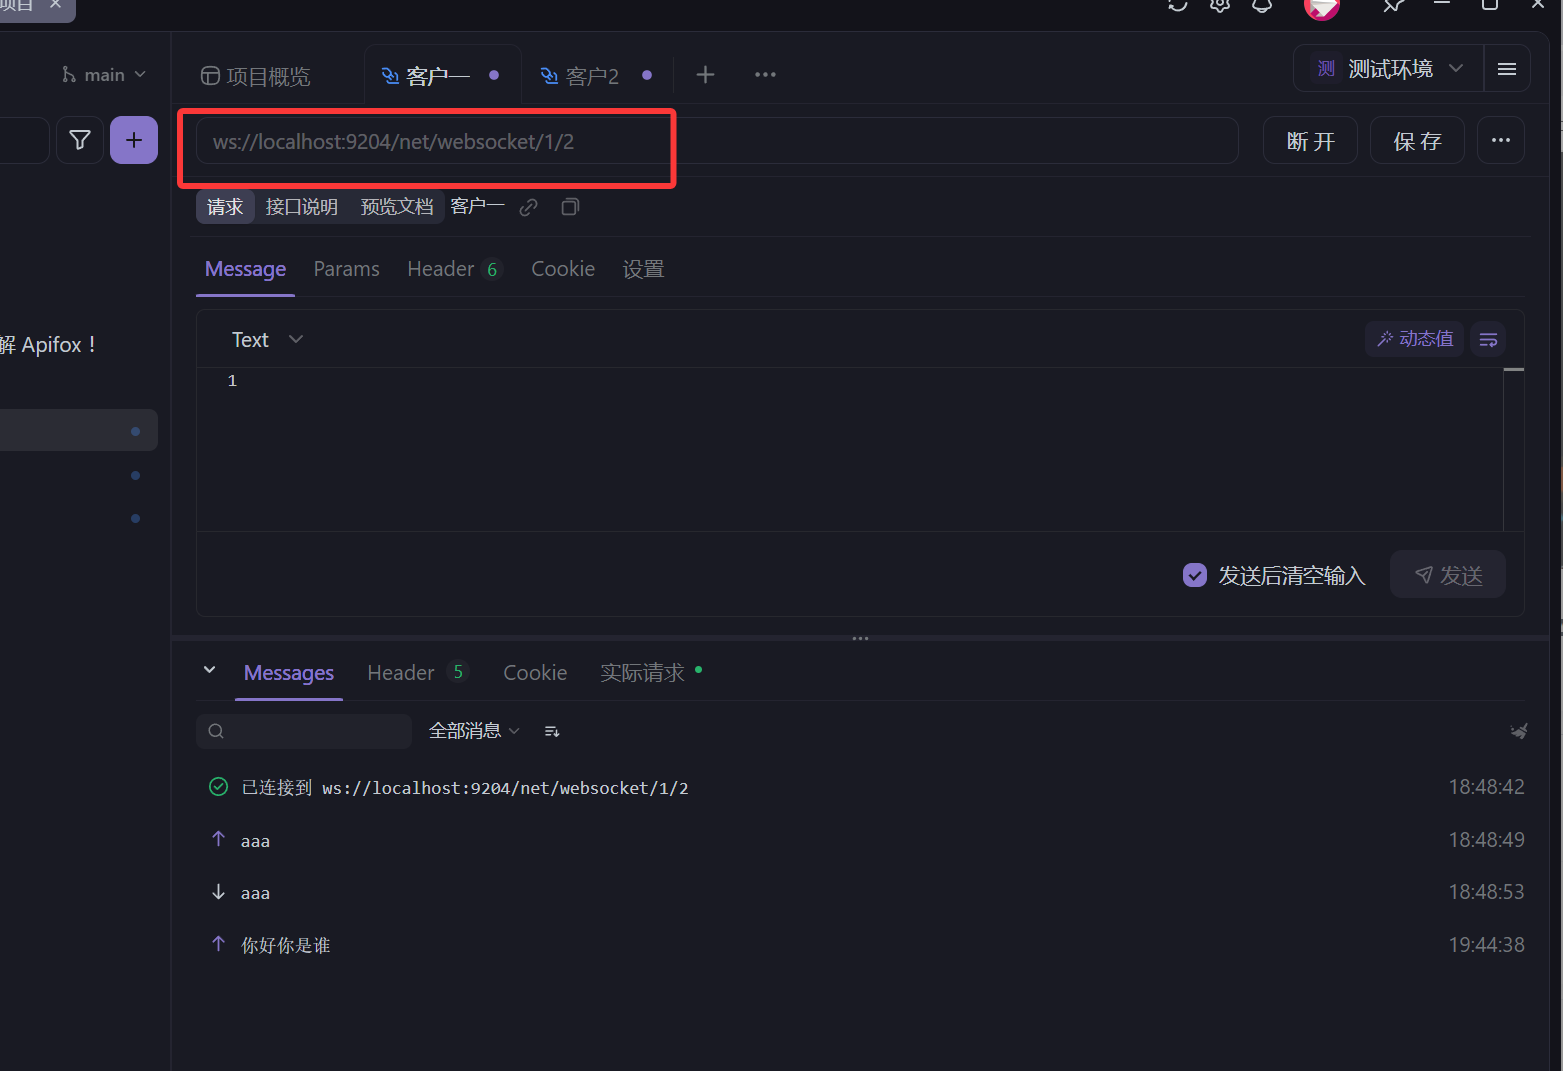This screenshot has width=1563, height=1071.
Task: Click the filter funnel icon
Action: point(80,140)
